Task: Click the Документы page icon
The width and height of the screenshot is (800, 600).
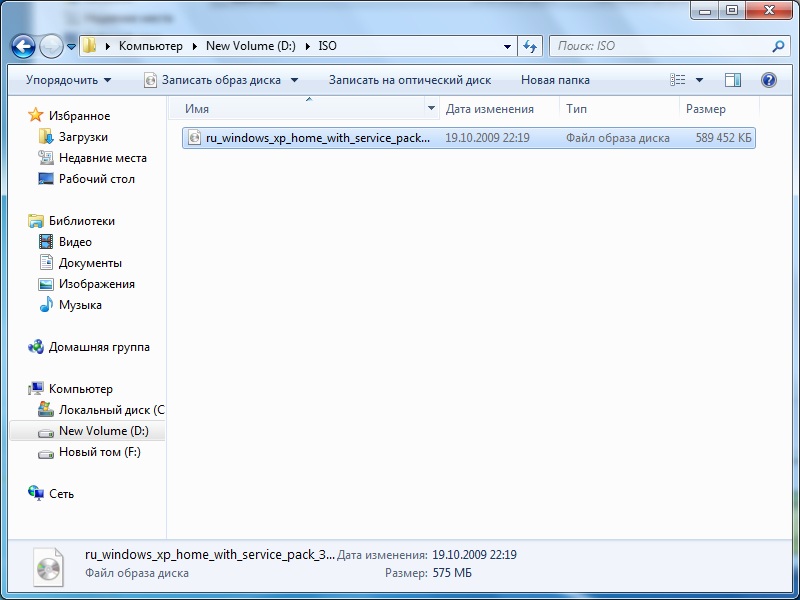Action: (x=46, y=262)
